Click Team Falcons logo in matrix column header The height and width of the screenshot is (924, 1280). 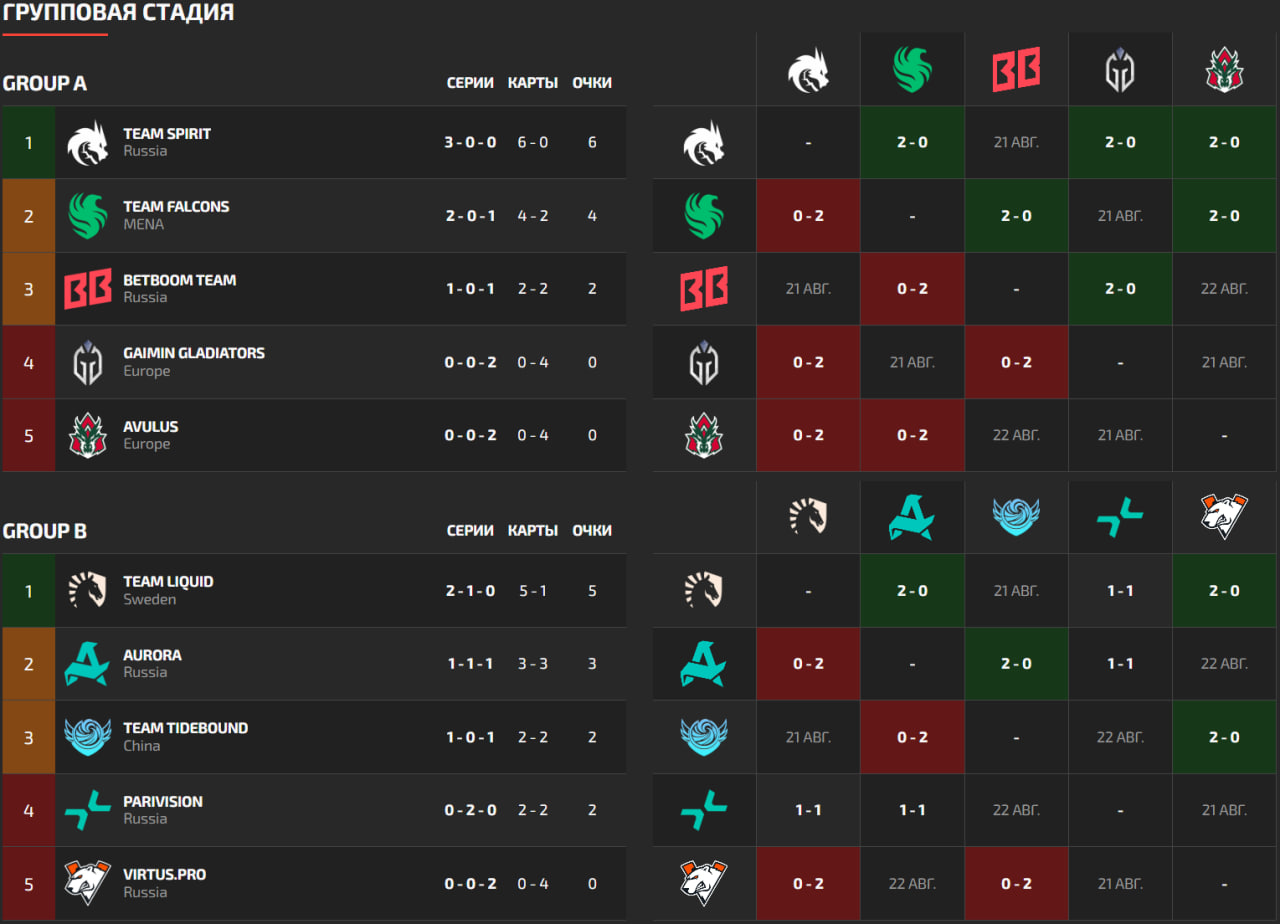tap(912, 70)
